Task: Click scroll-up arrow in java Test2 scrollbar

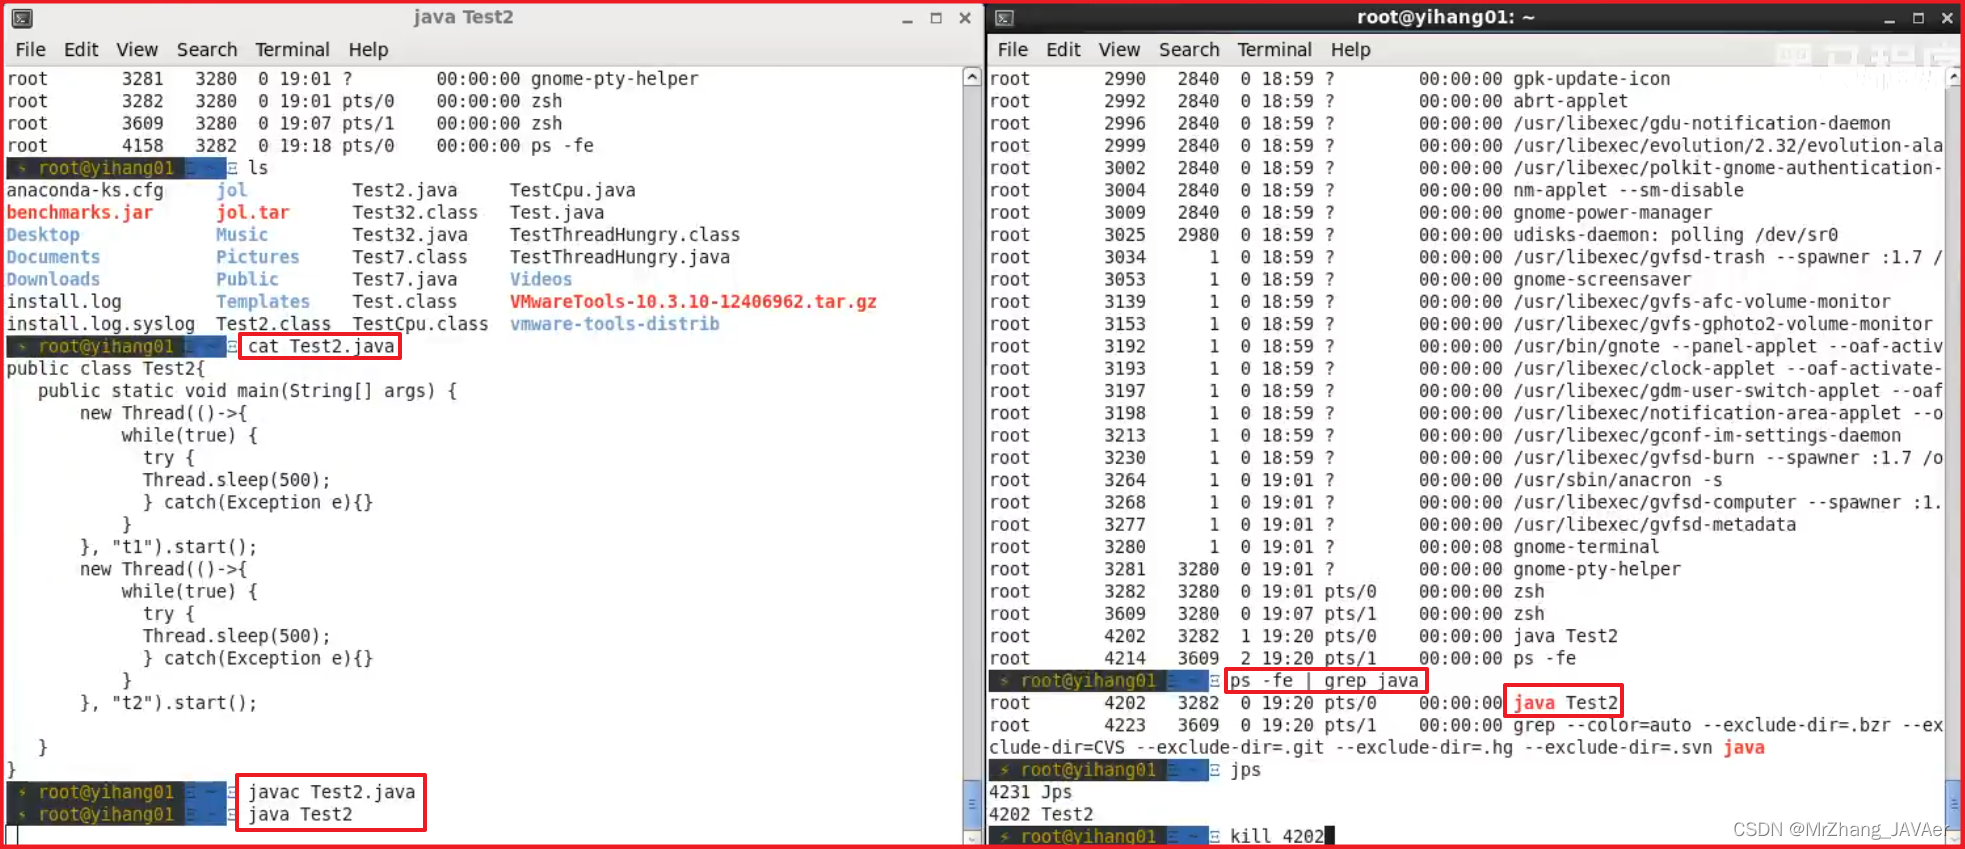Action: tap(972, 77)
